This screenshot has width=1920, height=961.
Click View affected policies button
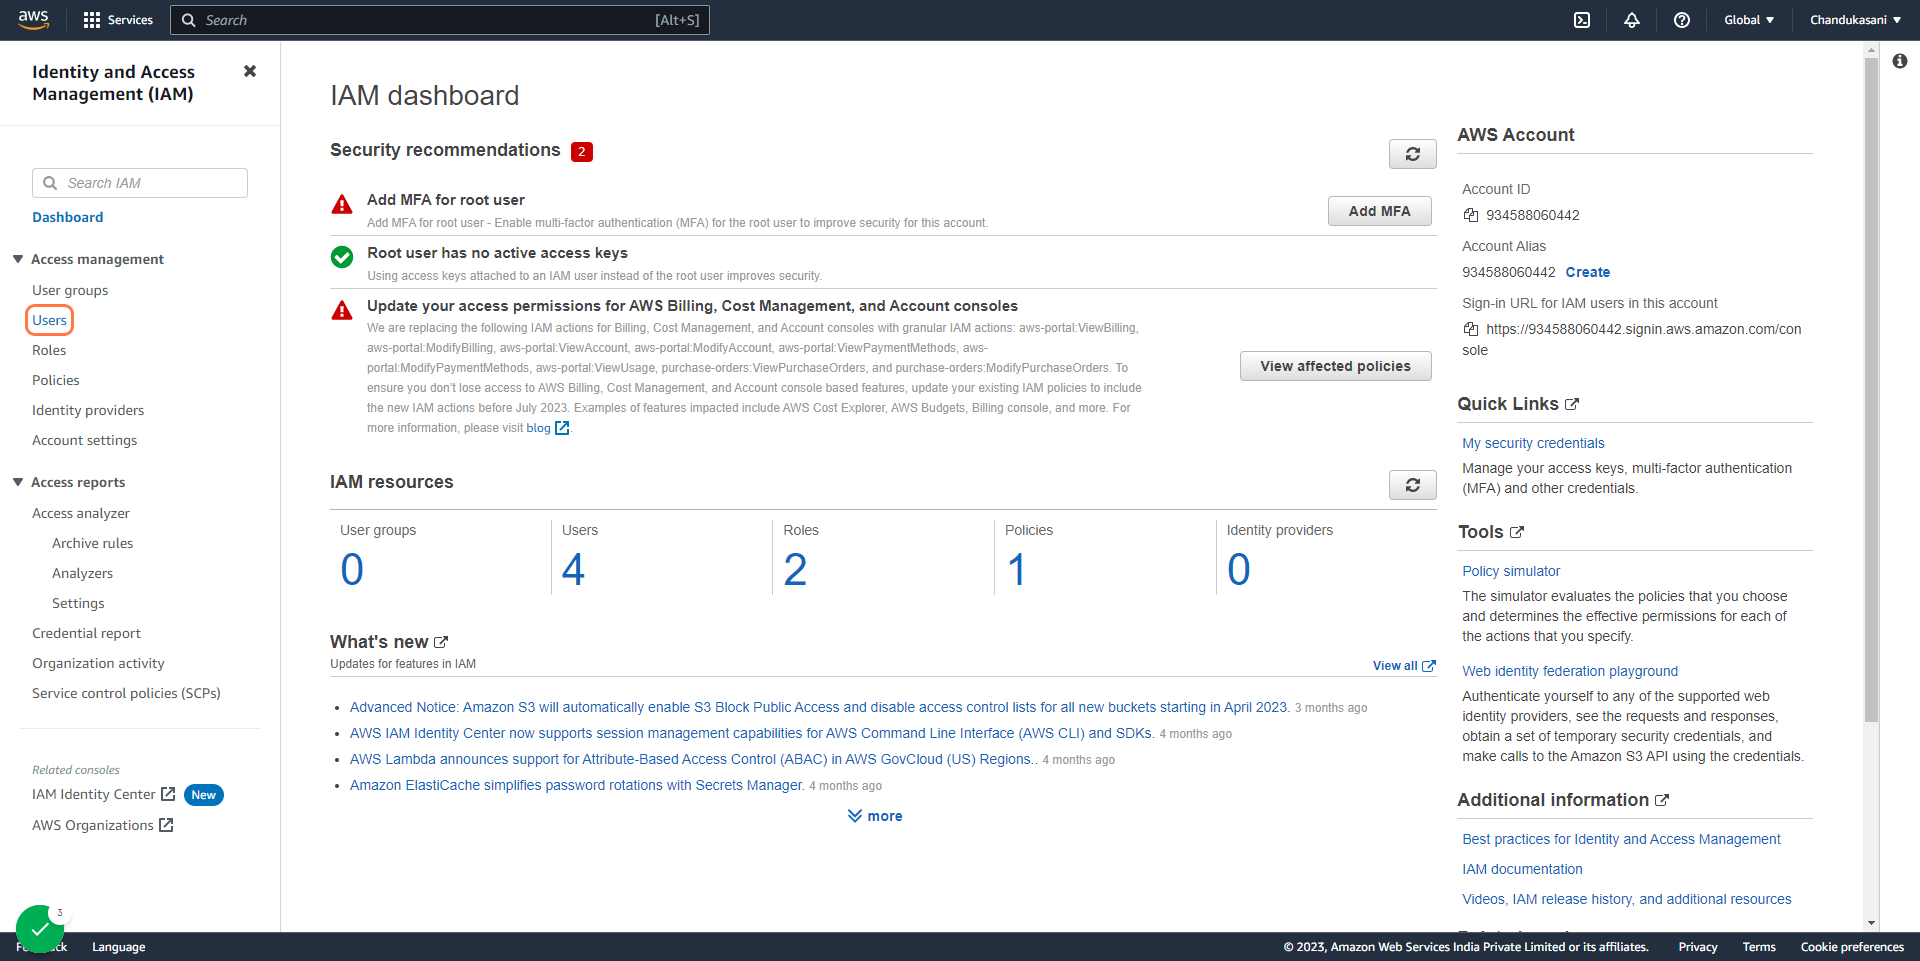(1335, 366)
